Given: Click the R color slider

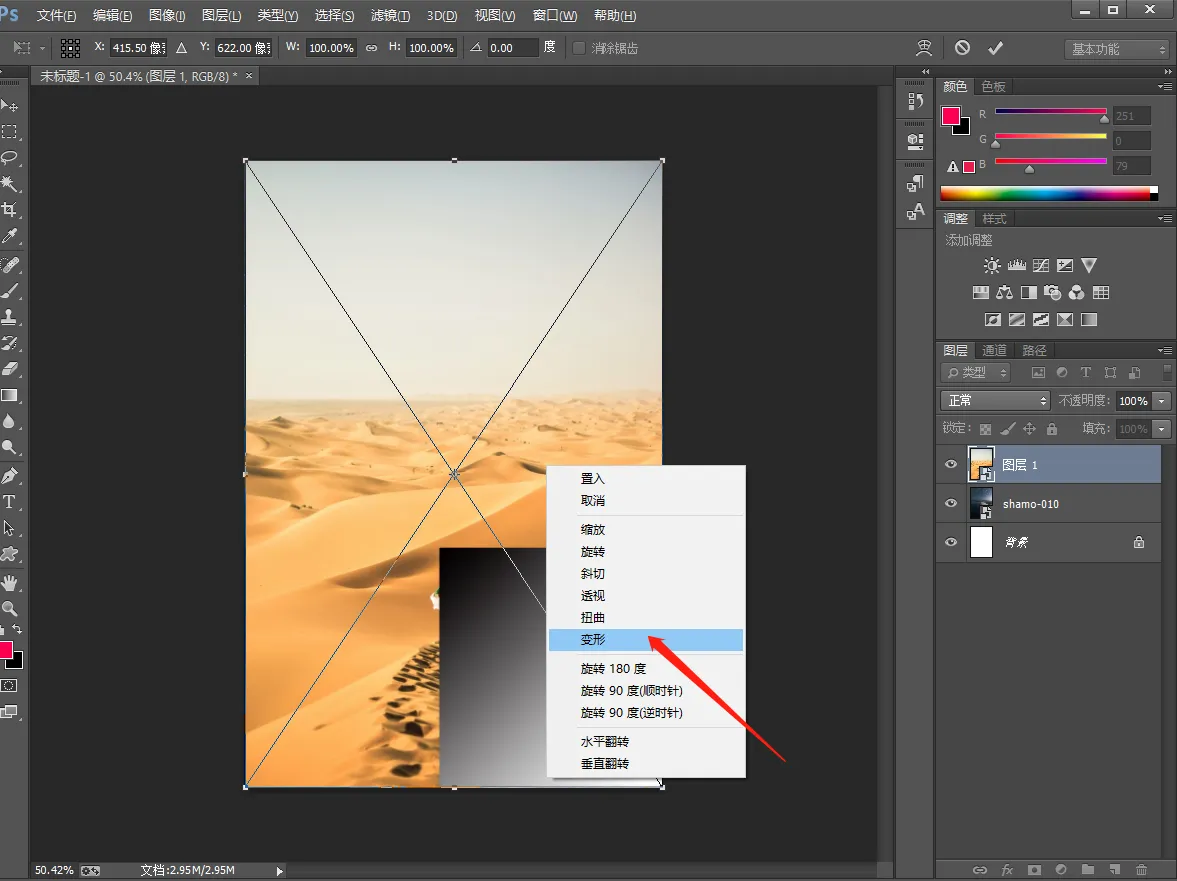Looking at the screenshot, I should 1050,111.
